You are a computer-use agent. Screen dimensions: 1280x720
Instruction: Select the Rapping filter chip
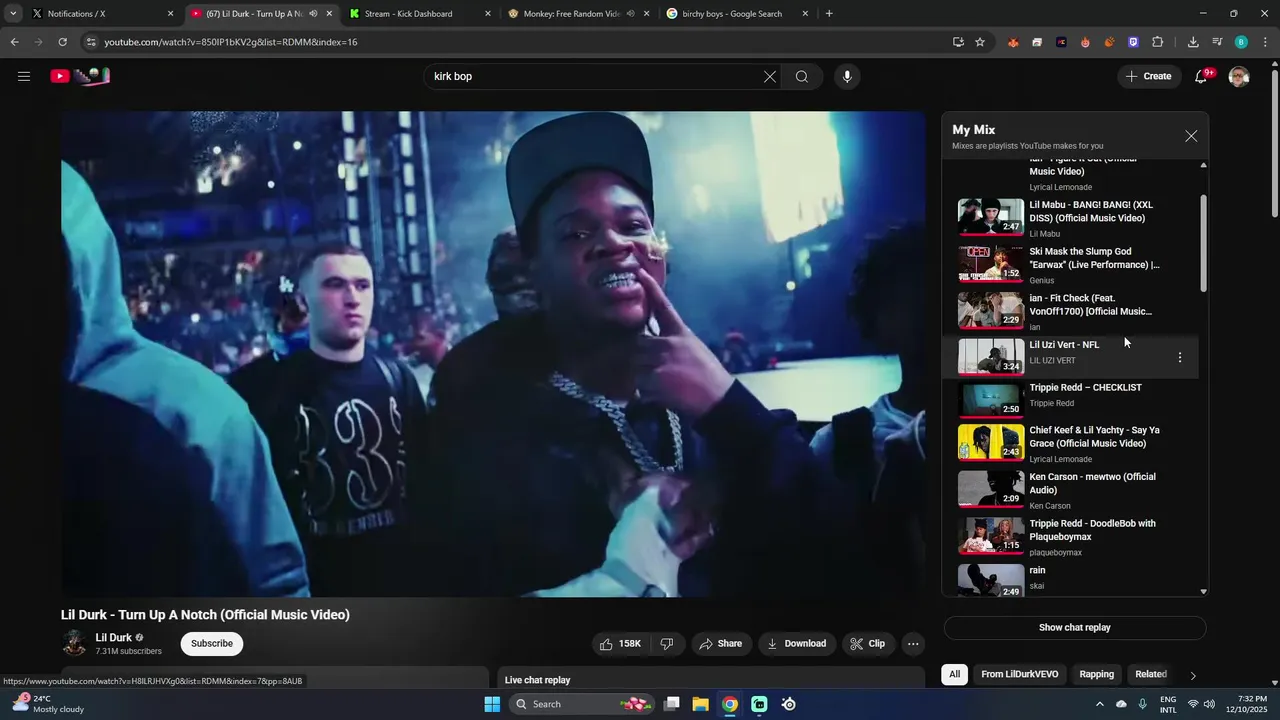1097,674
